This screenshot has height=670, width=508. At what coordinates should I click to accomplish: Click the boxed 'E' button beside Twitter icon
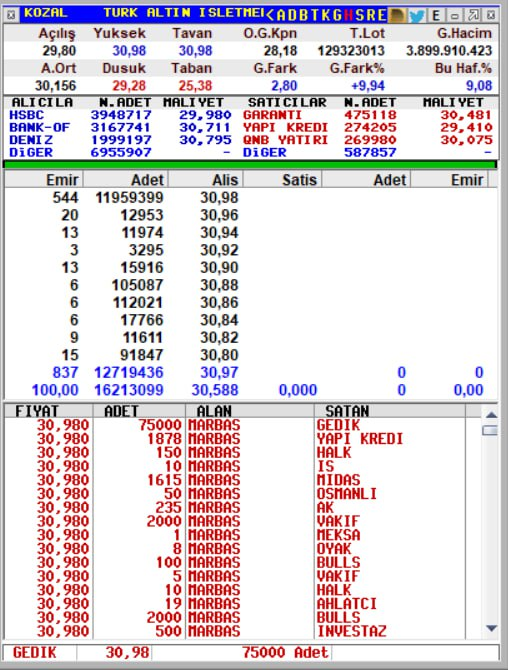point(436,16)
